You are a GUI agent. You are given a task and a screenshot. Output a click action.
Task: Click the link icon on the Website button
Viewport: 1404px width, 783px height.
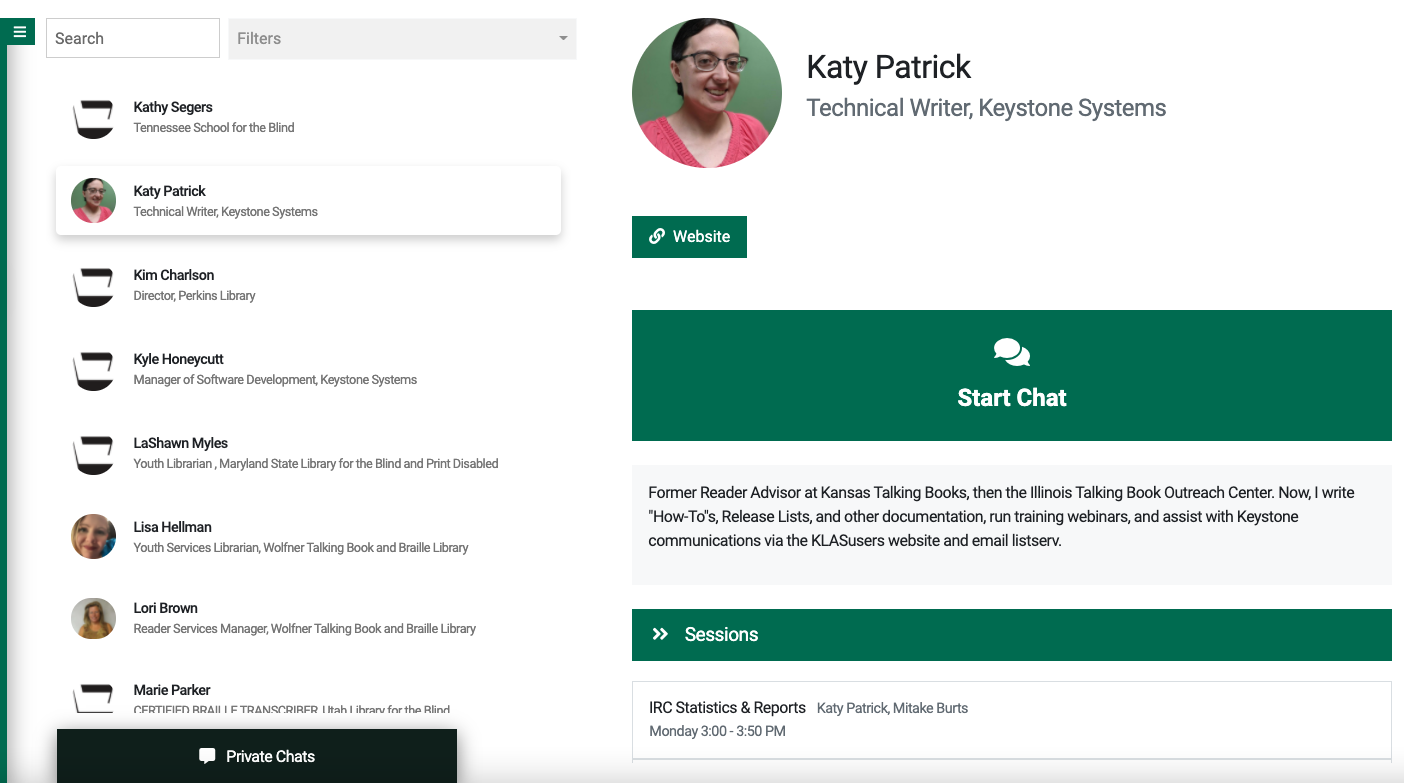point(657,236)
